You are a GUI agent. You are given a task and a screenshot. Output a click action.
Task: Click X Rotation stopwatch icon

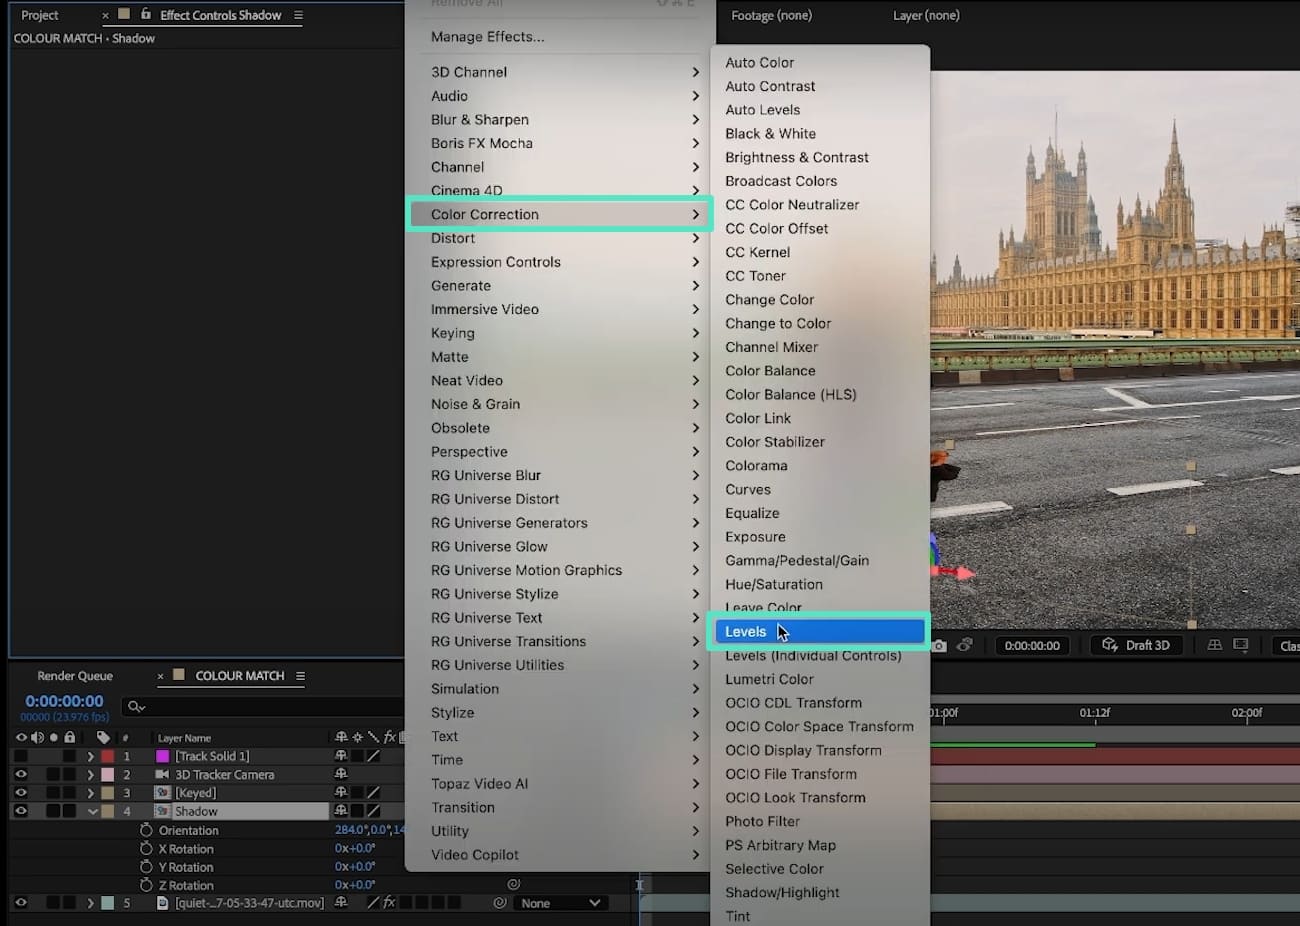[x=146, y=848]
